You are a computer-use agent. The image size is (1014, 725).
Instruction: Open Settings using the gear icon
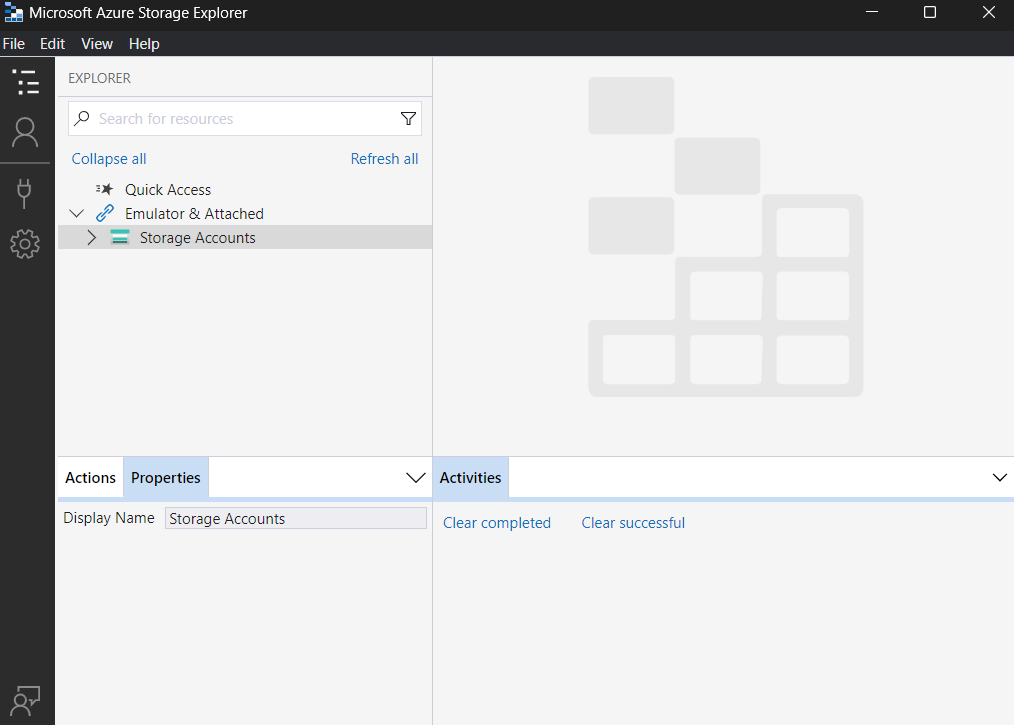pyautogui.click(x=26, y=243)
